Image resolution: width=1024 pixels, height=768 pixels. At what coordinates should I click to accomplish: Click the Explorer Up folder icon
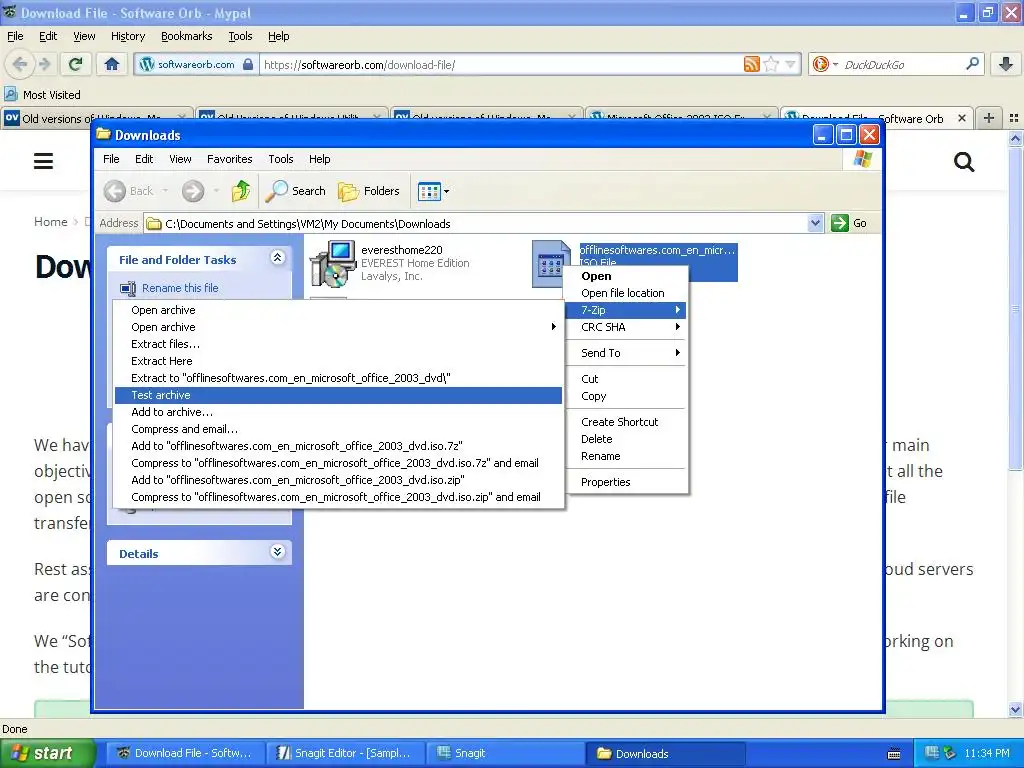coord(241,191)
